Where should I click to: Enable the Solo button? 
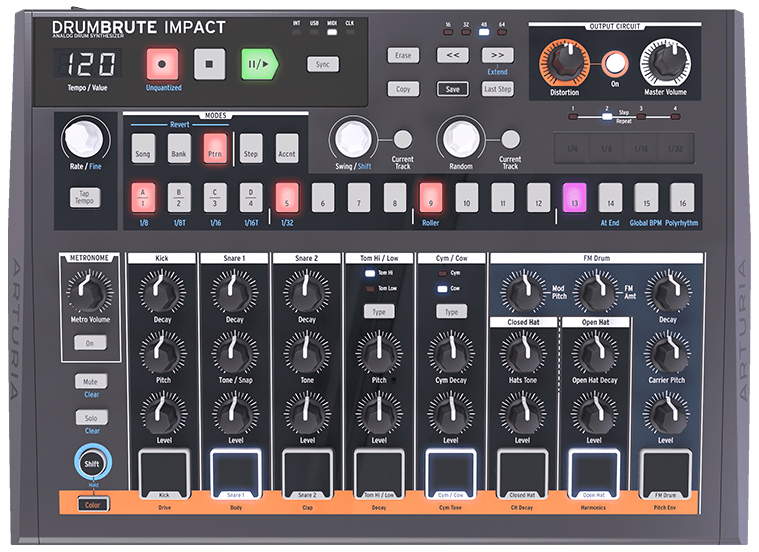90,418
